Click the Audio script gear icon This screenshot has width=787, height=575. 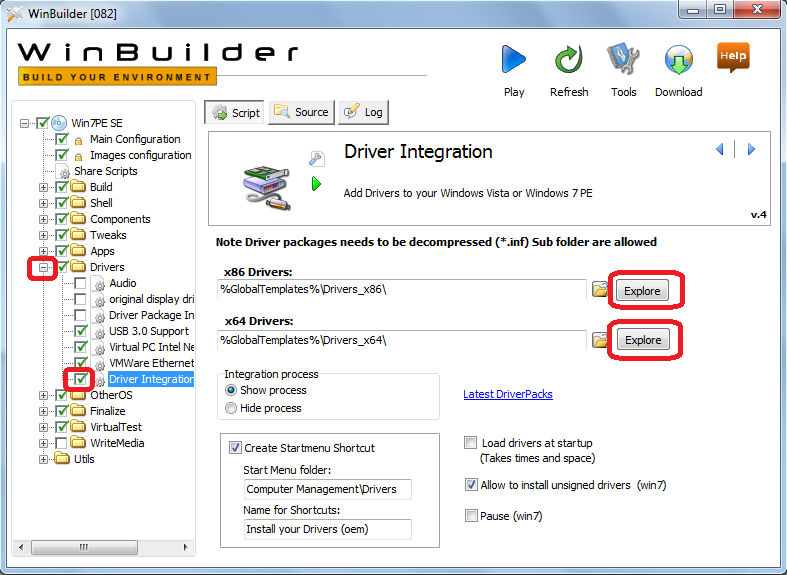[x=99, y=283]
